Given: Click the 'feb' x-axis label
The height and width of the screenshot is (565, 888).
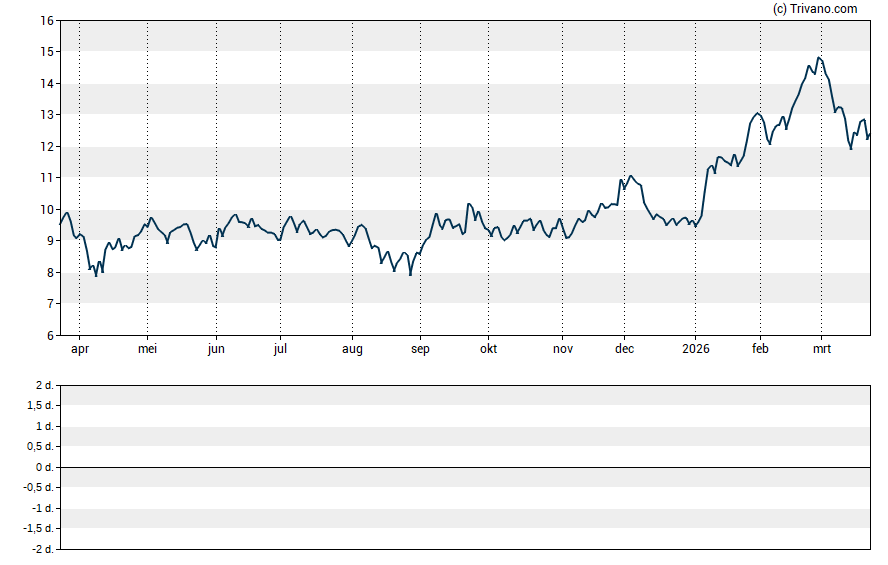Looking at the screenshot, I should pos(760,349).
